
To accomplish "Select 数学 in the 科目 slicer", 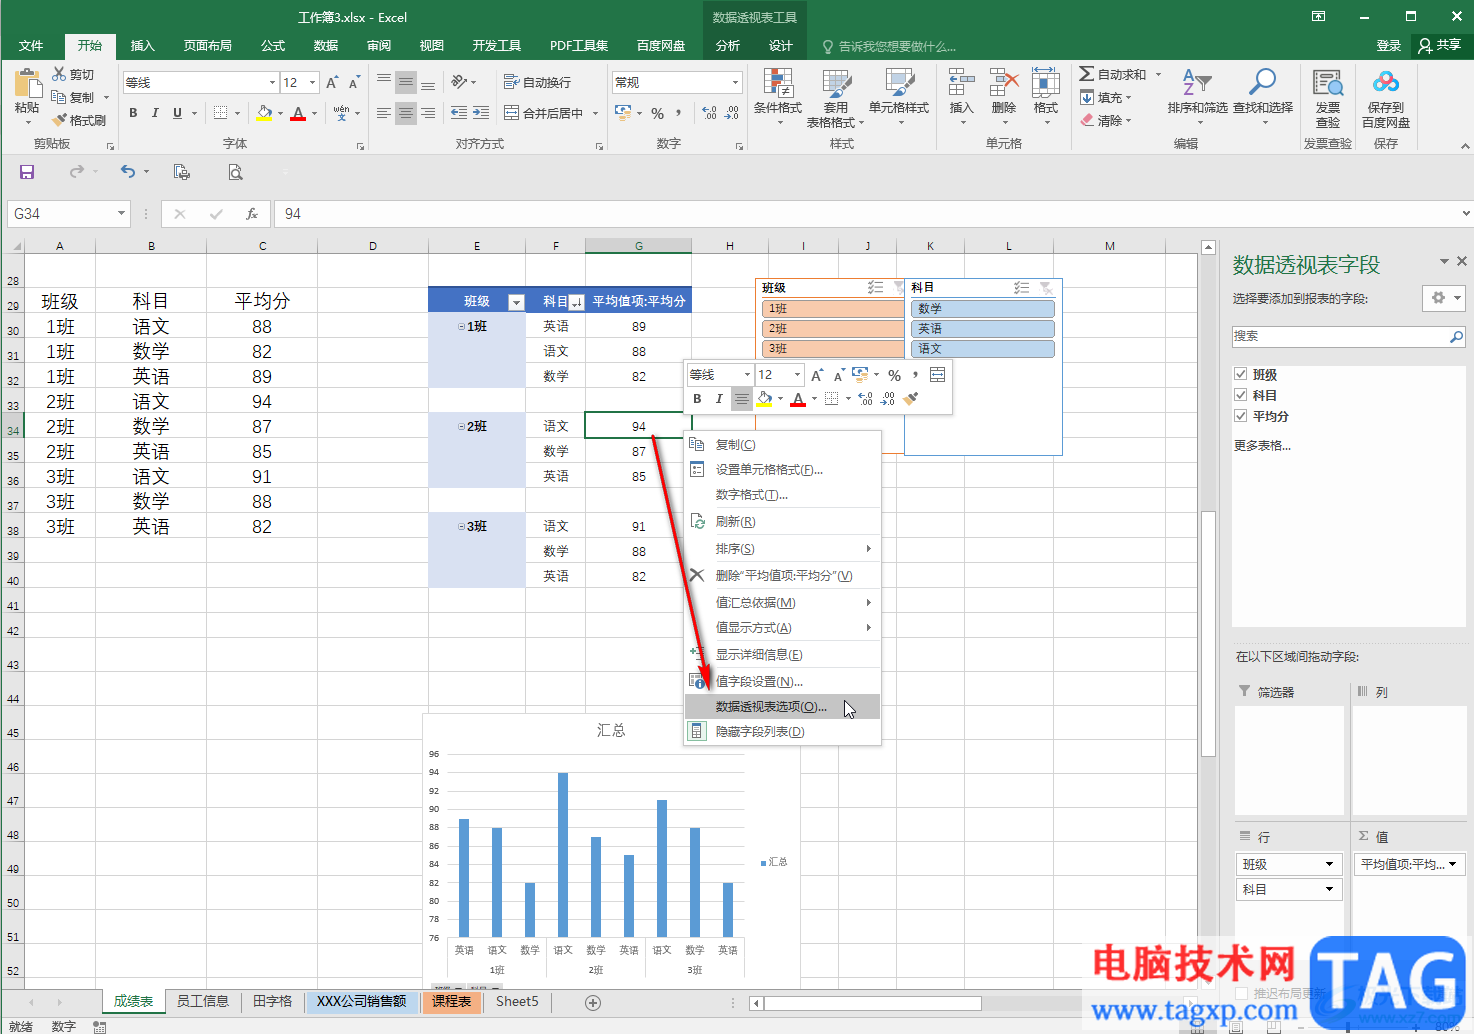I will coord(983,309).
